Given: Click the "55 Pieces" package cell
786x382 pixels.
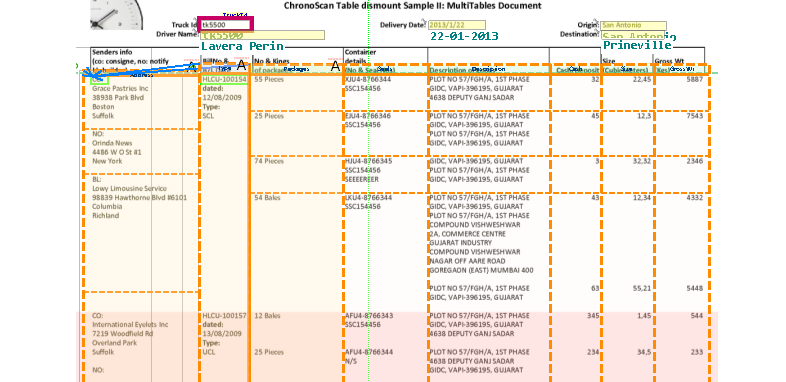Looking at the screenshot, I should tap(269, 79).
